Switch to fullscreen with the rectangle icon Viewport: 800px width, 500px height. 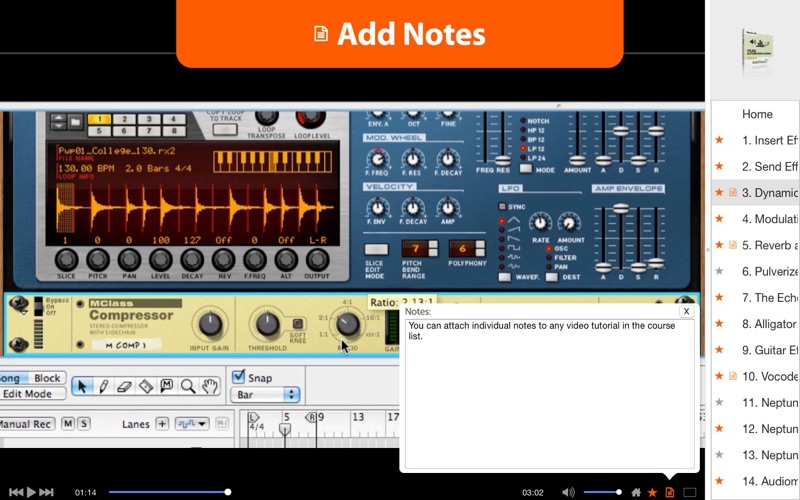(x=689, y=492)
